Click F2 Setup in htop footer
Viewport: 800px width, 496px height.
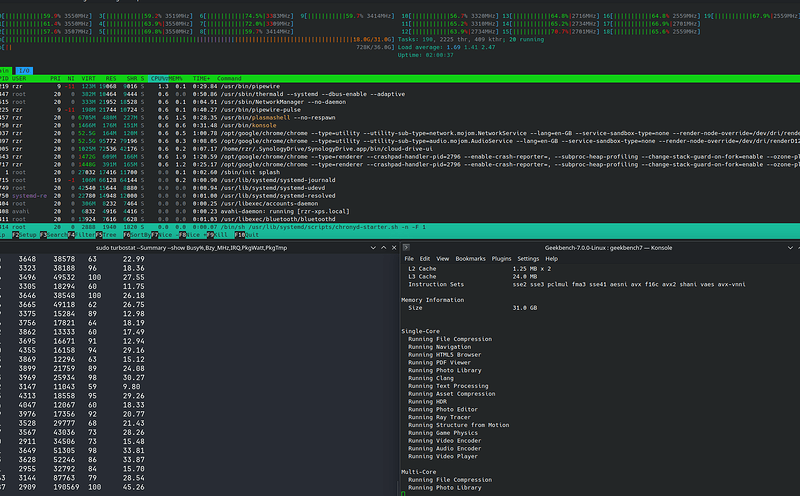pos(24,235)
